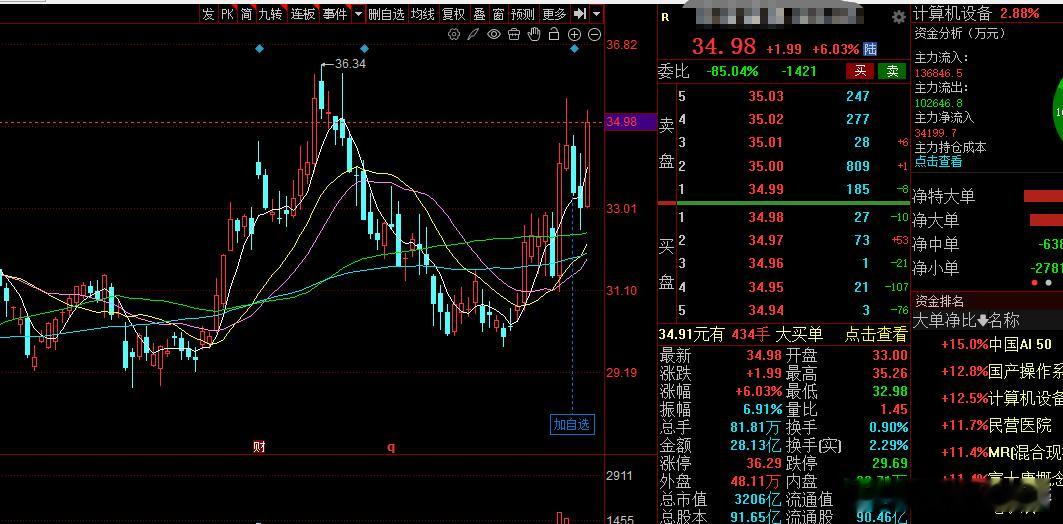Click the 跌停 29.69 value

[x=891, y=464]
